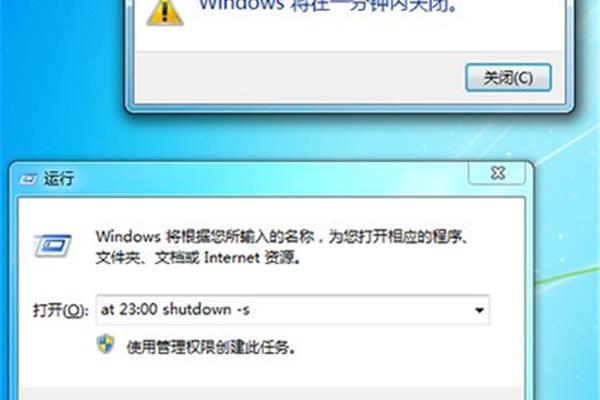Click the UAC shield icon
The image size is (600, 400).
pos(105,344)
